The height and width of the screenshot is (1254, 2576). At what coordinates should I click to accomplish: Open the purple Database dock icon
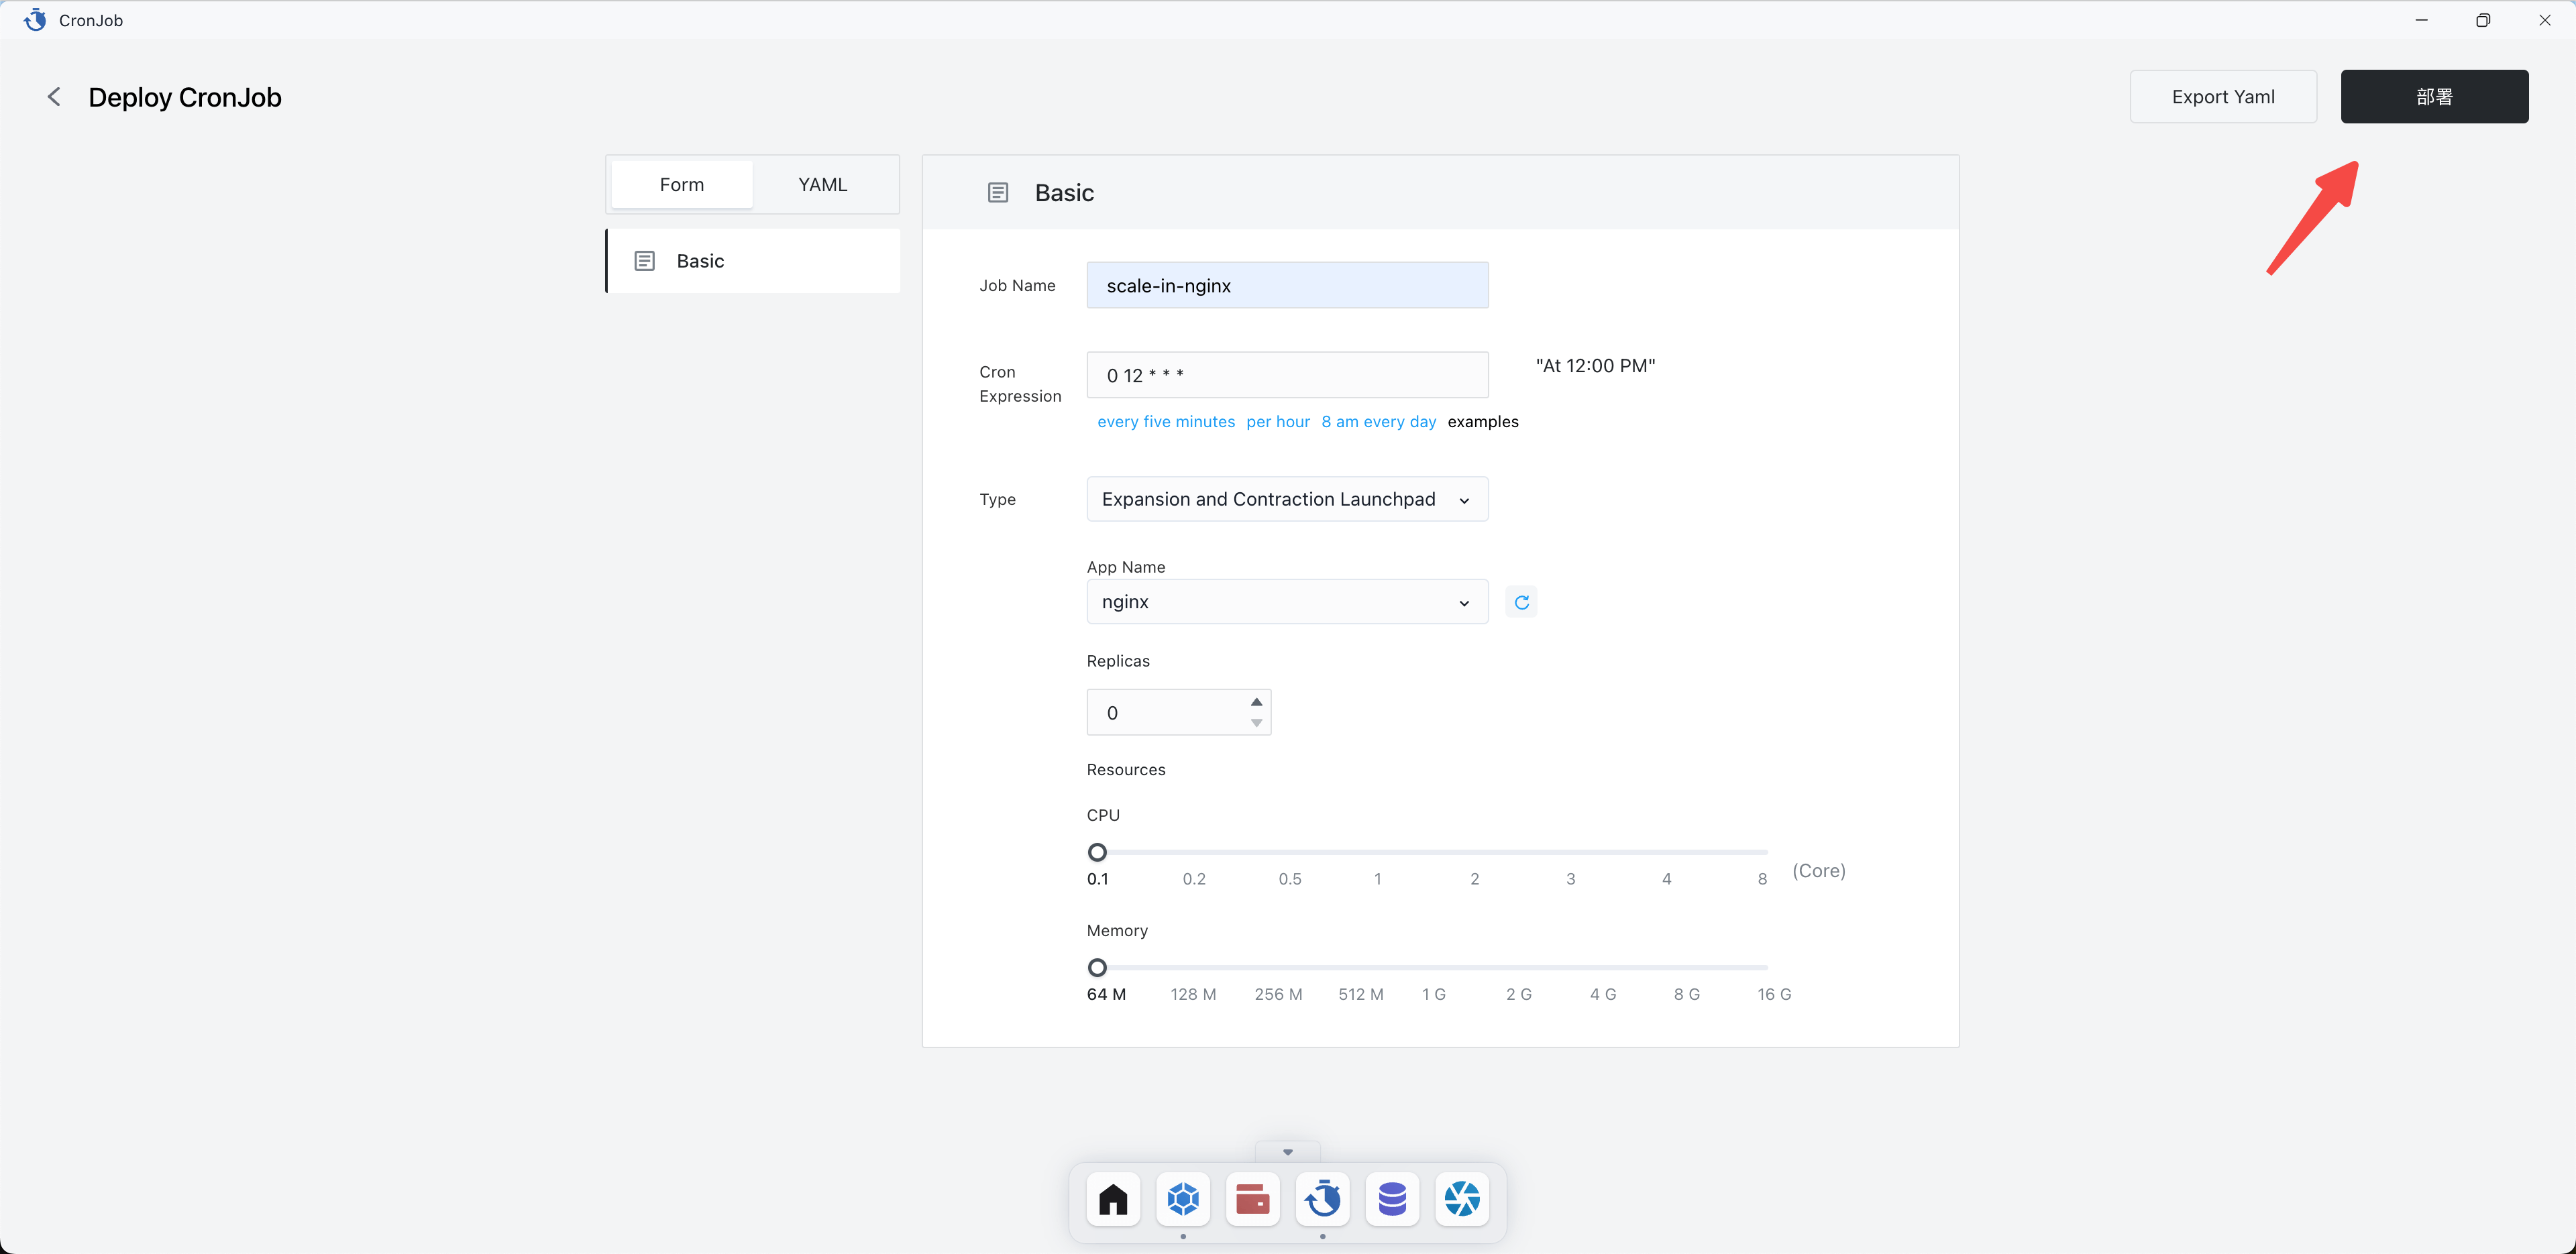(x=1392, y=1198)
